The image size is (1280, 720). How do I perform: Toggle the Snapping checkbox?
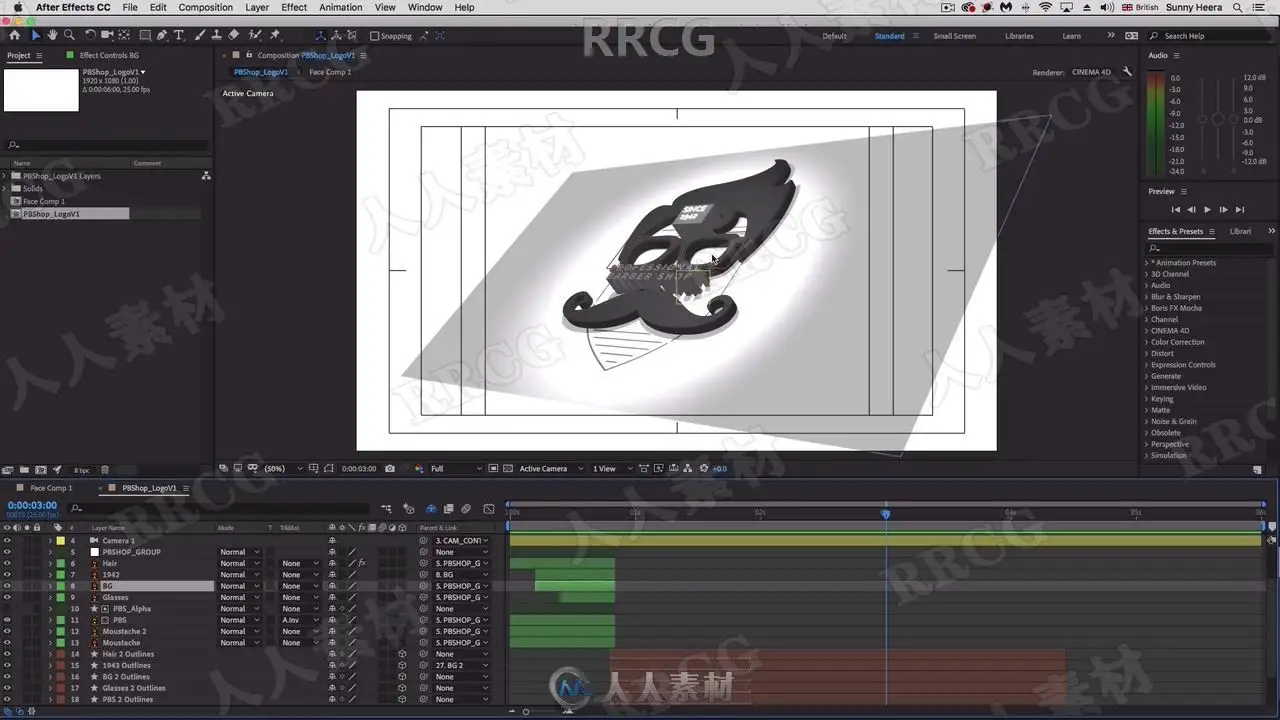point(374,36)
